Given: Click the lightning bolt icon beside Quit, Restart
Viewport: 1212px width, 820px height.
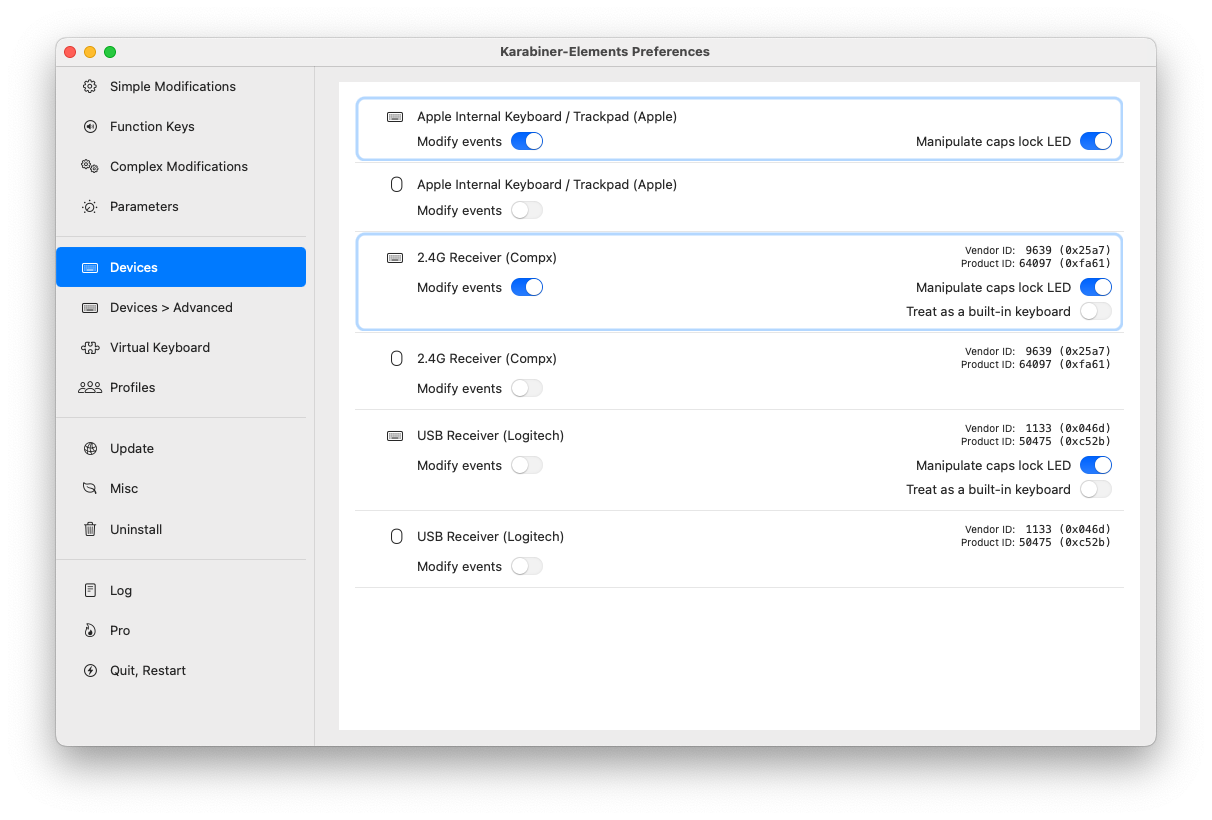Looking at the screenshot, I should (x=90, y=670).
